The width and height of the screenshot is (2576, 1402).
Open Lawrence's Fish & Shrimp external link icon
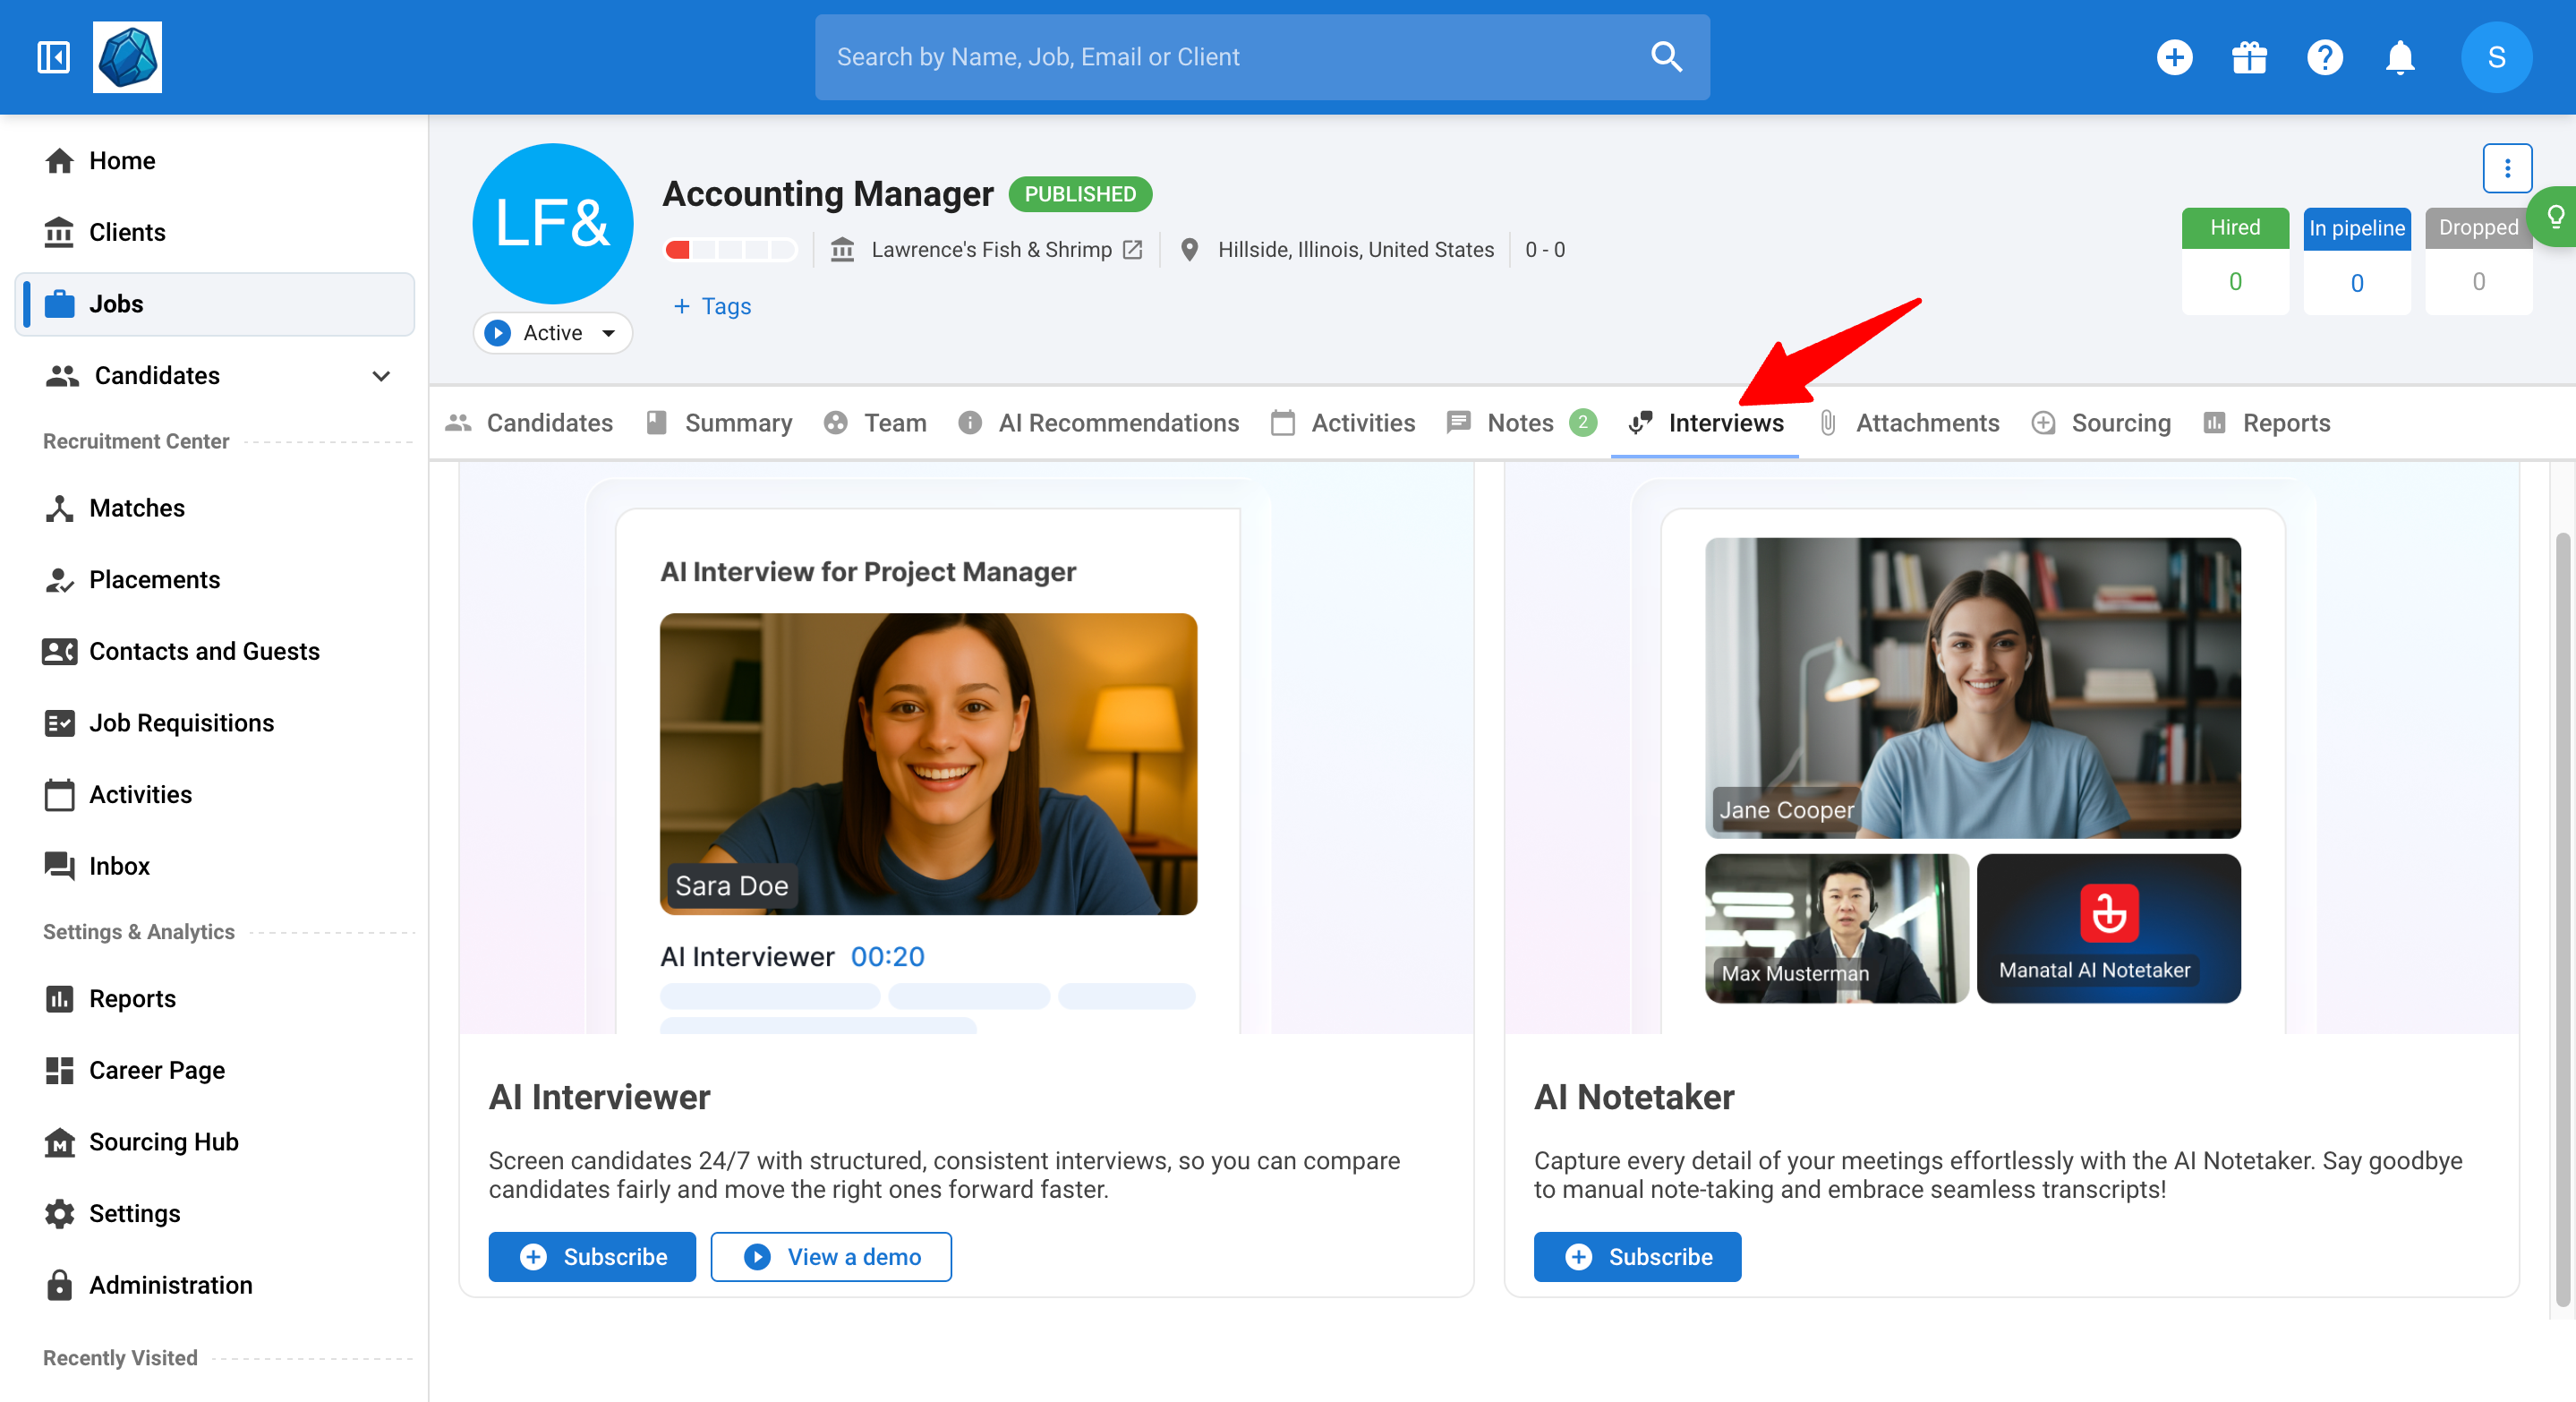click(x=1133, y=250)
